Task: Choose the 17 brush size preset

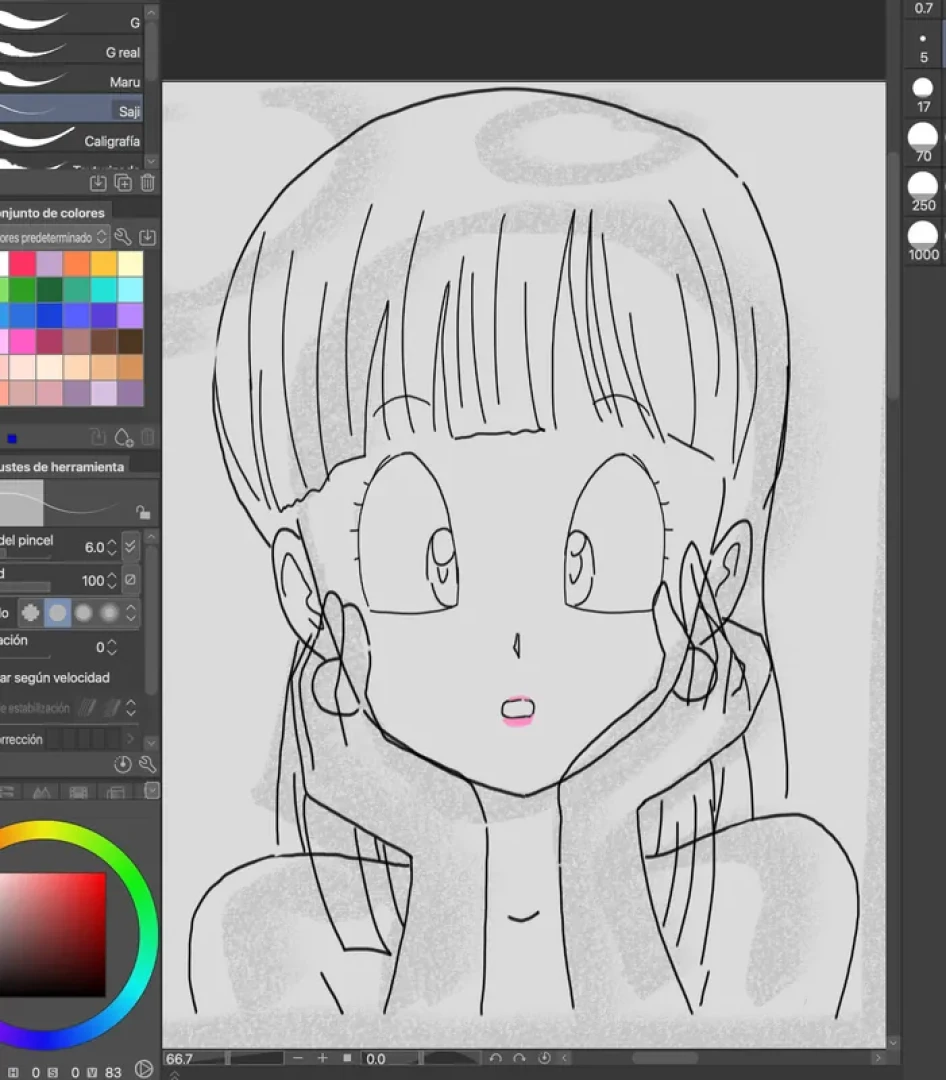Action: coord(923,95)
